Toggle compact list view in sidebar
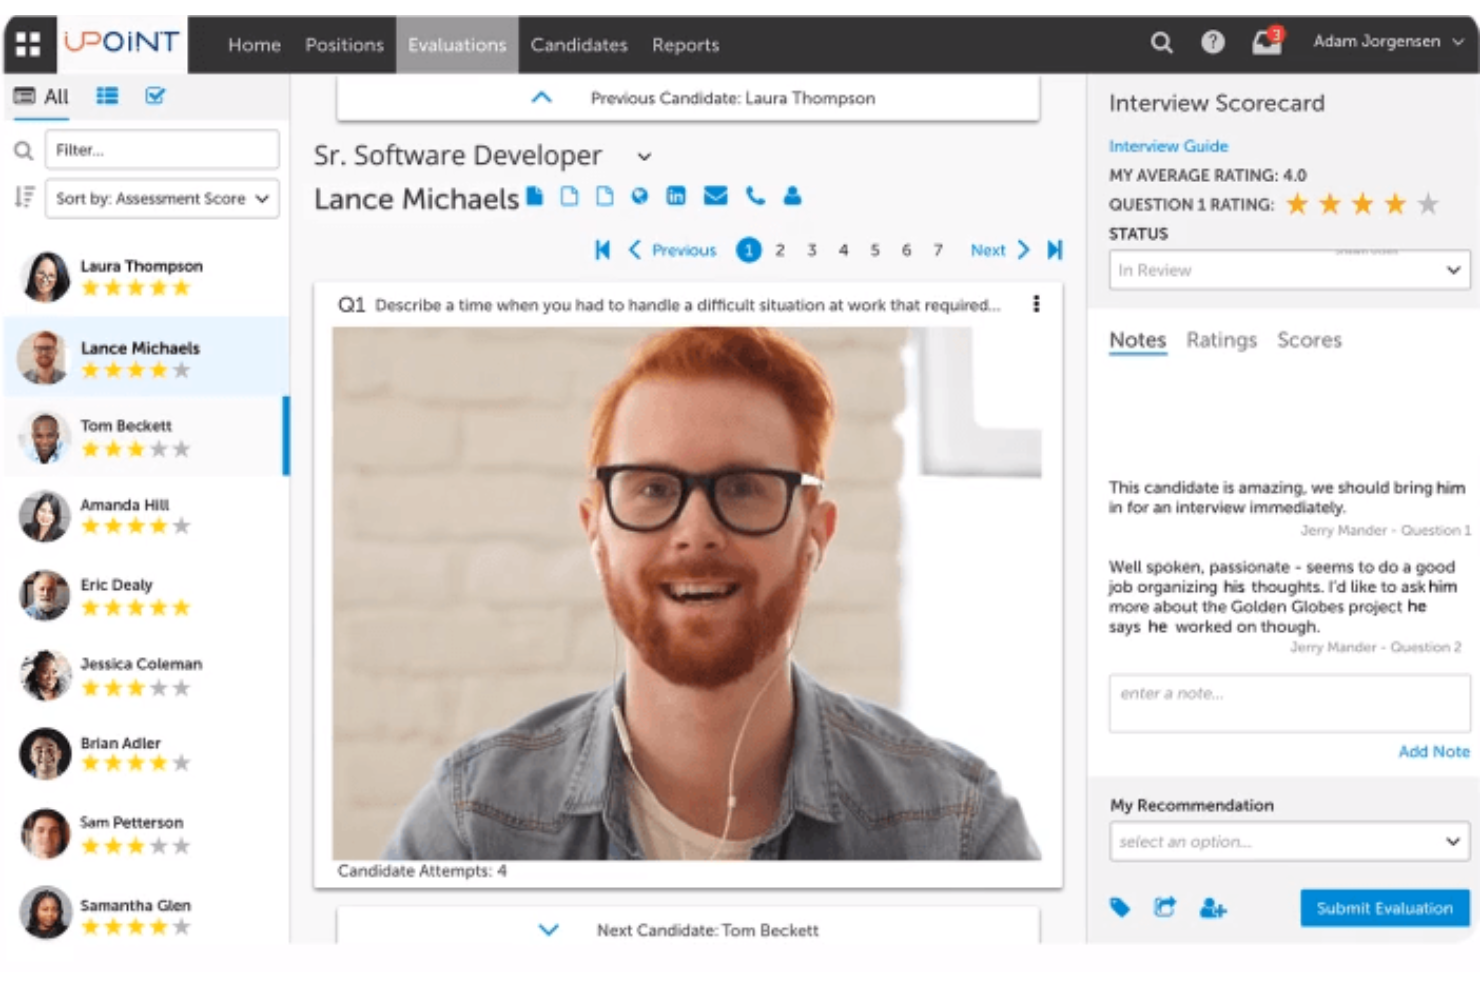 (107, 96)
